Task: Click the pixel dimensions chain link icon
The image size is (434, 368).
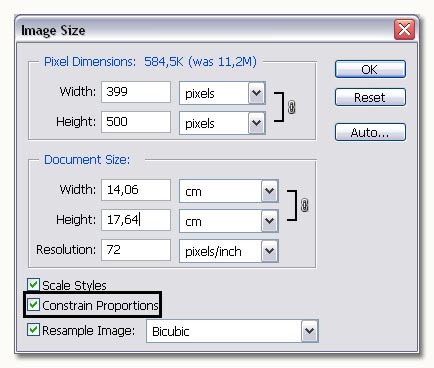Action: click(291, 107)
